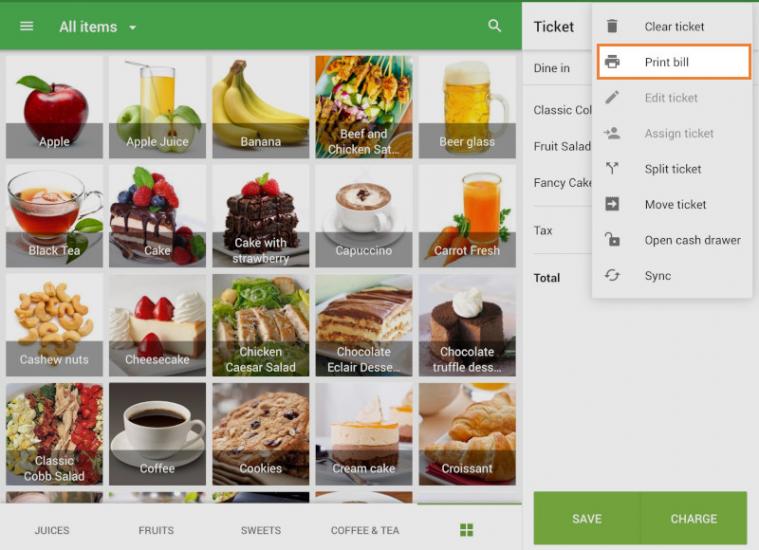The height and width of the screenshot is (550, 759).
Task: Switch to the grid view tab icon
Action: (x=466, y=530)
